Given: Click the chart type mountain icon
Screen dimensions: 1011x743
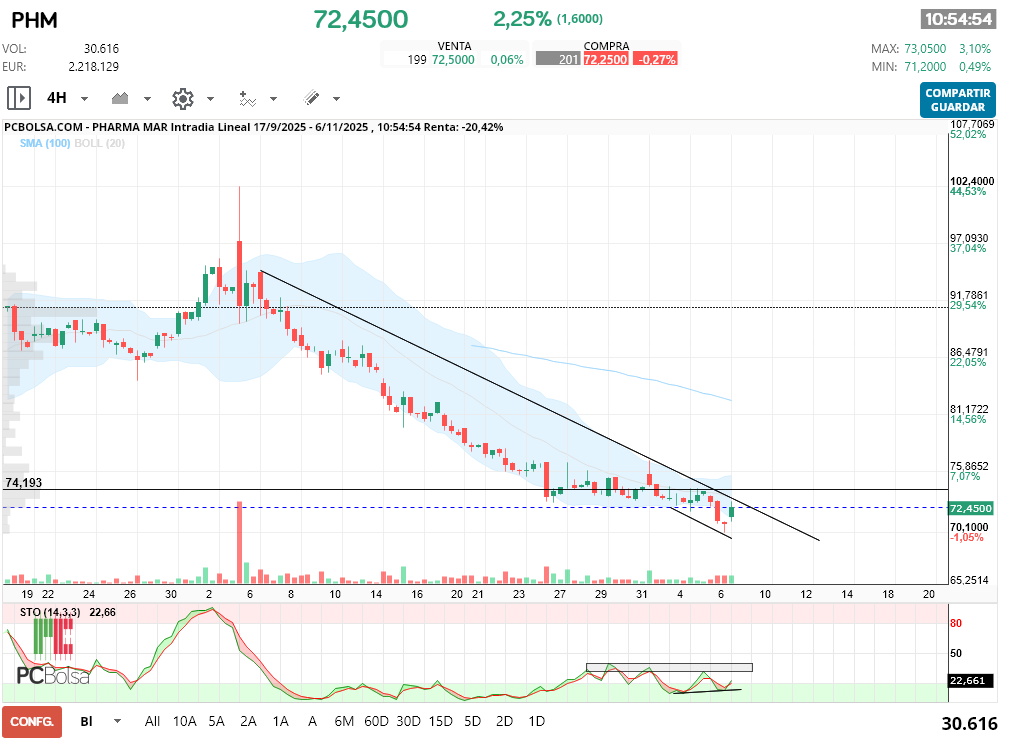Looking at the screenshot, I should 121,98.
